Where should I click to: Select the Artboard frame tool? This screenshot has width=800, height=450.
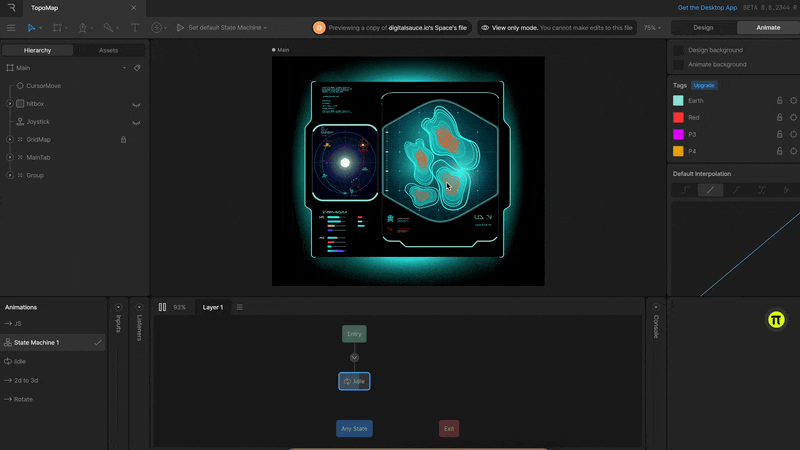(x=58, y=28)
